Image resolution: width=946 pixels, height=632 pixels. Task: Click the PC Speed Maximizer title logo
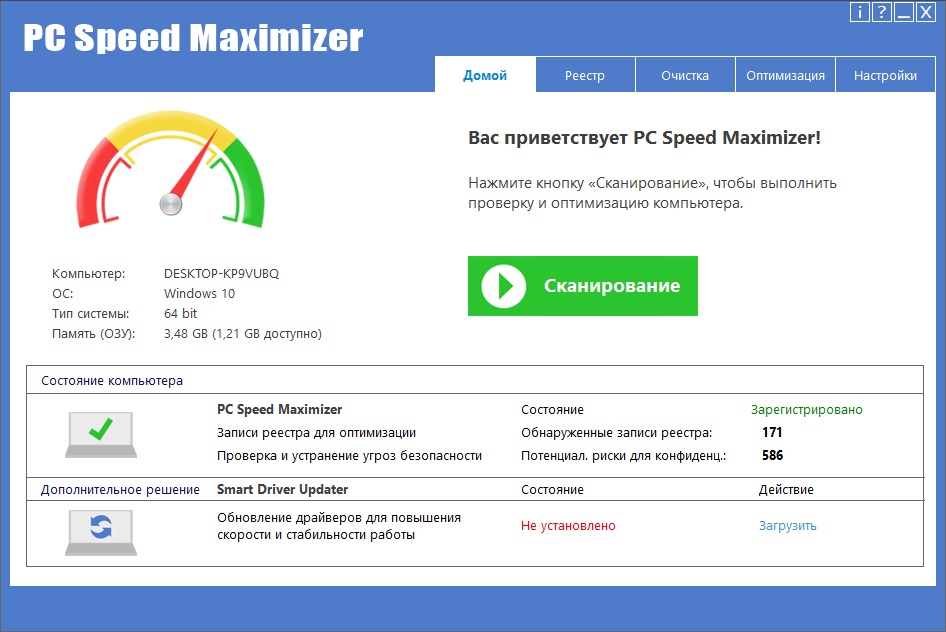(193, 37)
